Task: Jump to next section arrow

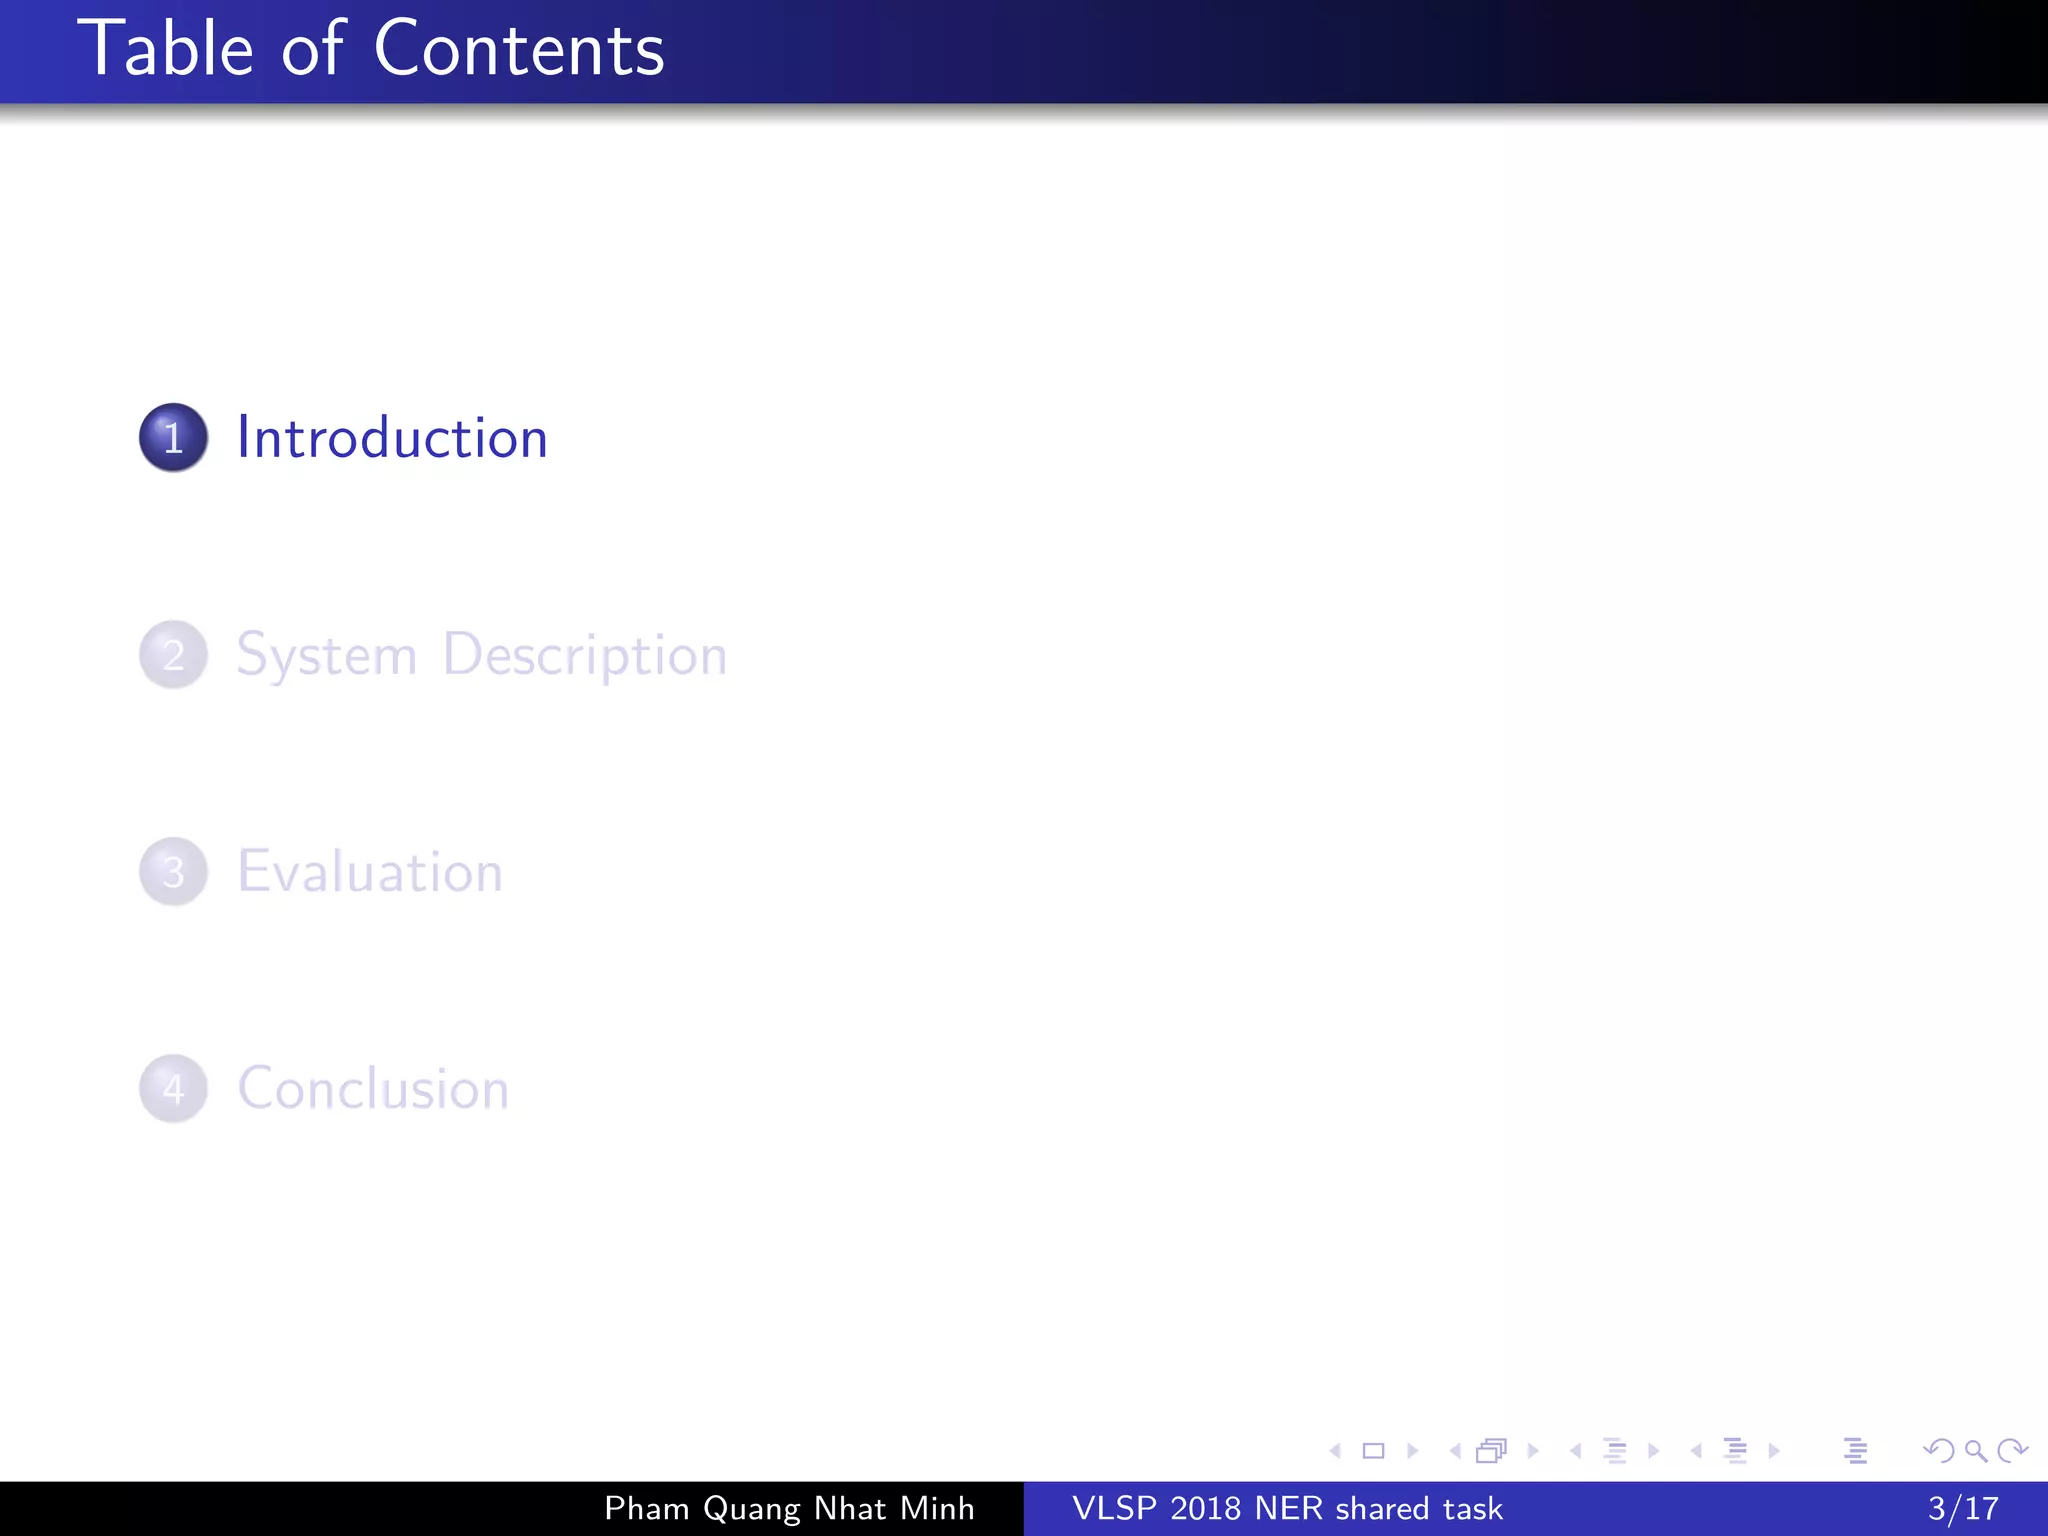Action: pyautogui.click(x=1774, y=1451)
